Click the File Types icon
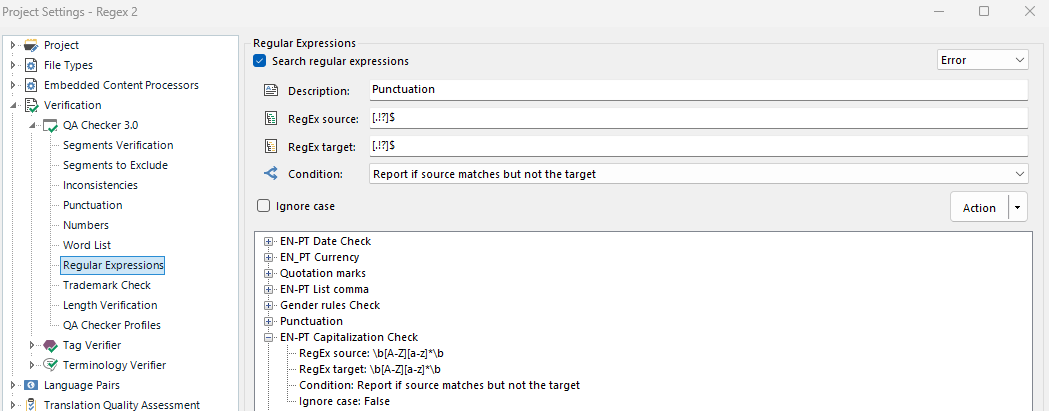This screenshot has width=1049, height=411. tap(31, 66)
